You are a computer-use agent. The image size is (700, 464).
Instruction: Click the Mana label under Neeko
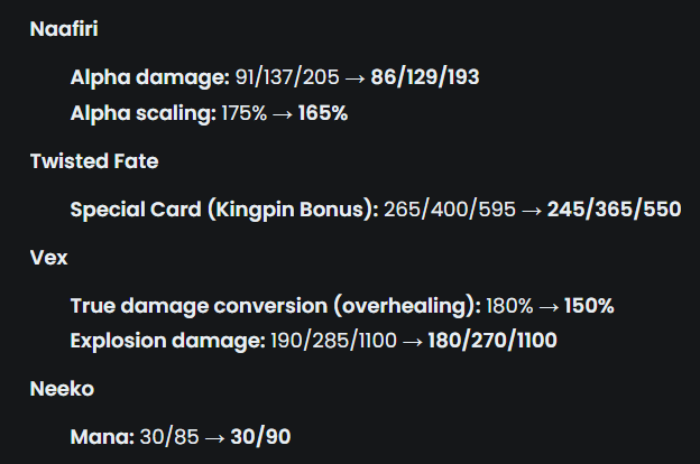click(x=102, y=437)
